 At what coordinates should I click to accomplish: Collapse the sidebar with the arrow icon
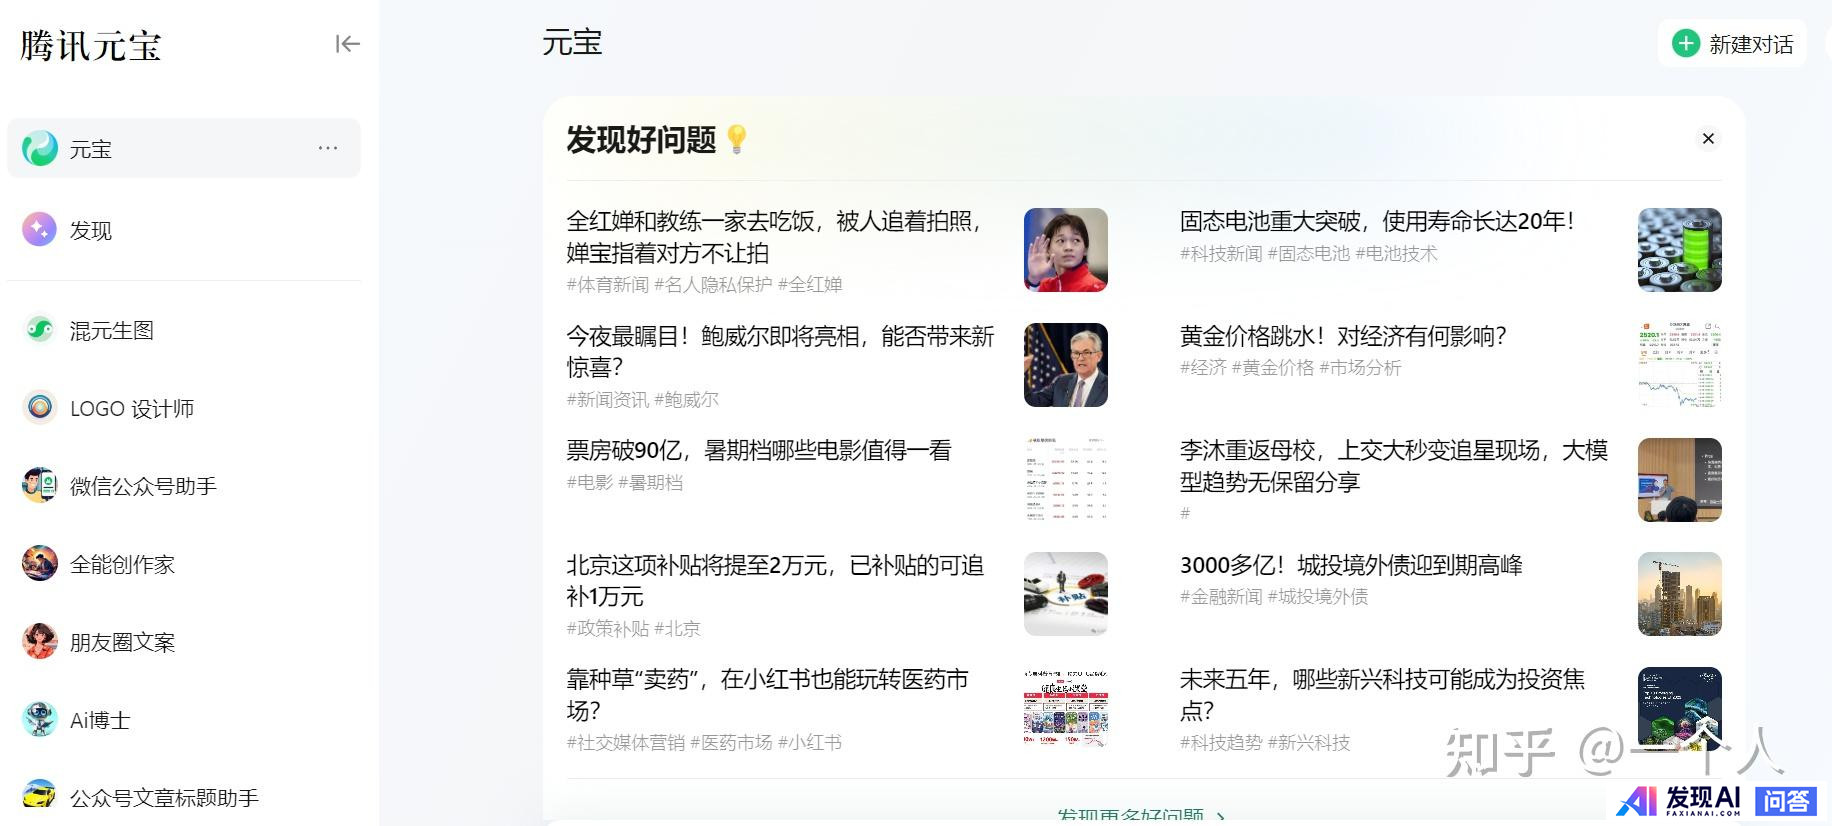[x=347, y=44]
